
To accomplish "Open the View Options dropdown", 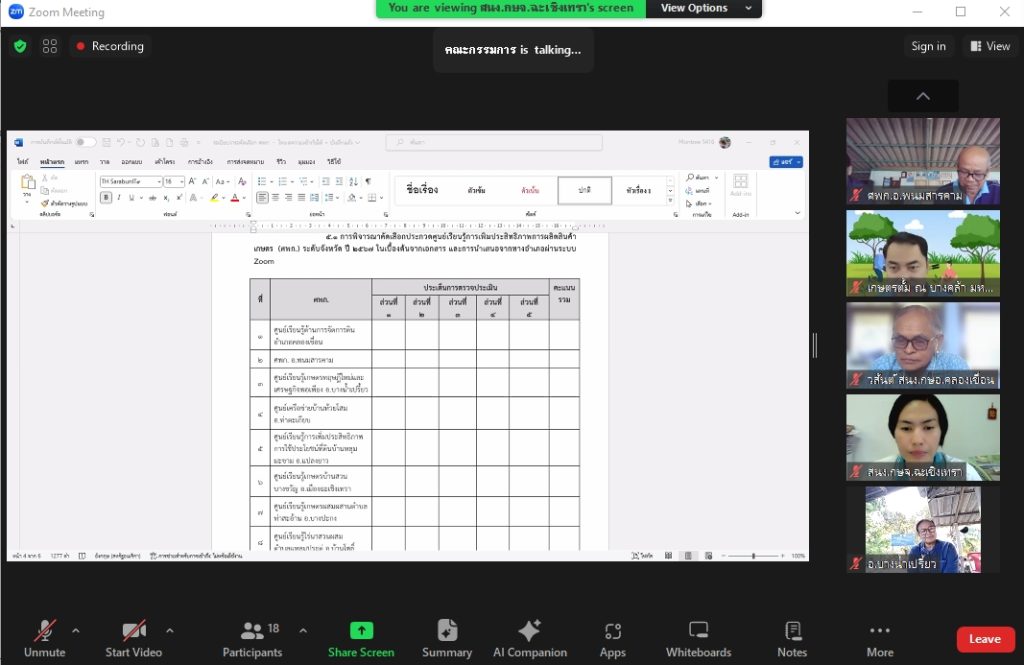I will point(704,8).
